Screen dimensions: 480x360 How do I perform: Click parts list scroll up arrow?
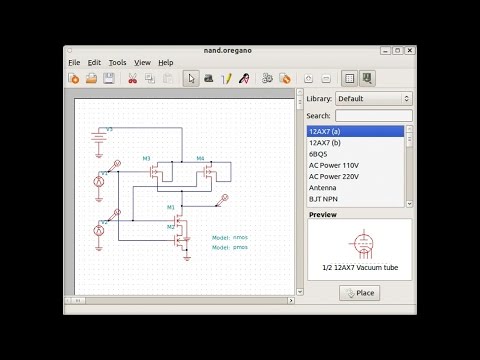(409, 129)
